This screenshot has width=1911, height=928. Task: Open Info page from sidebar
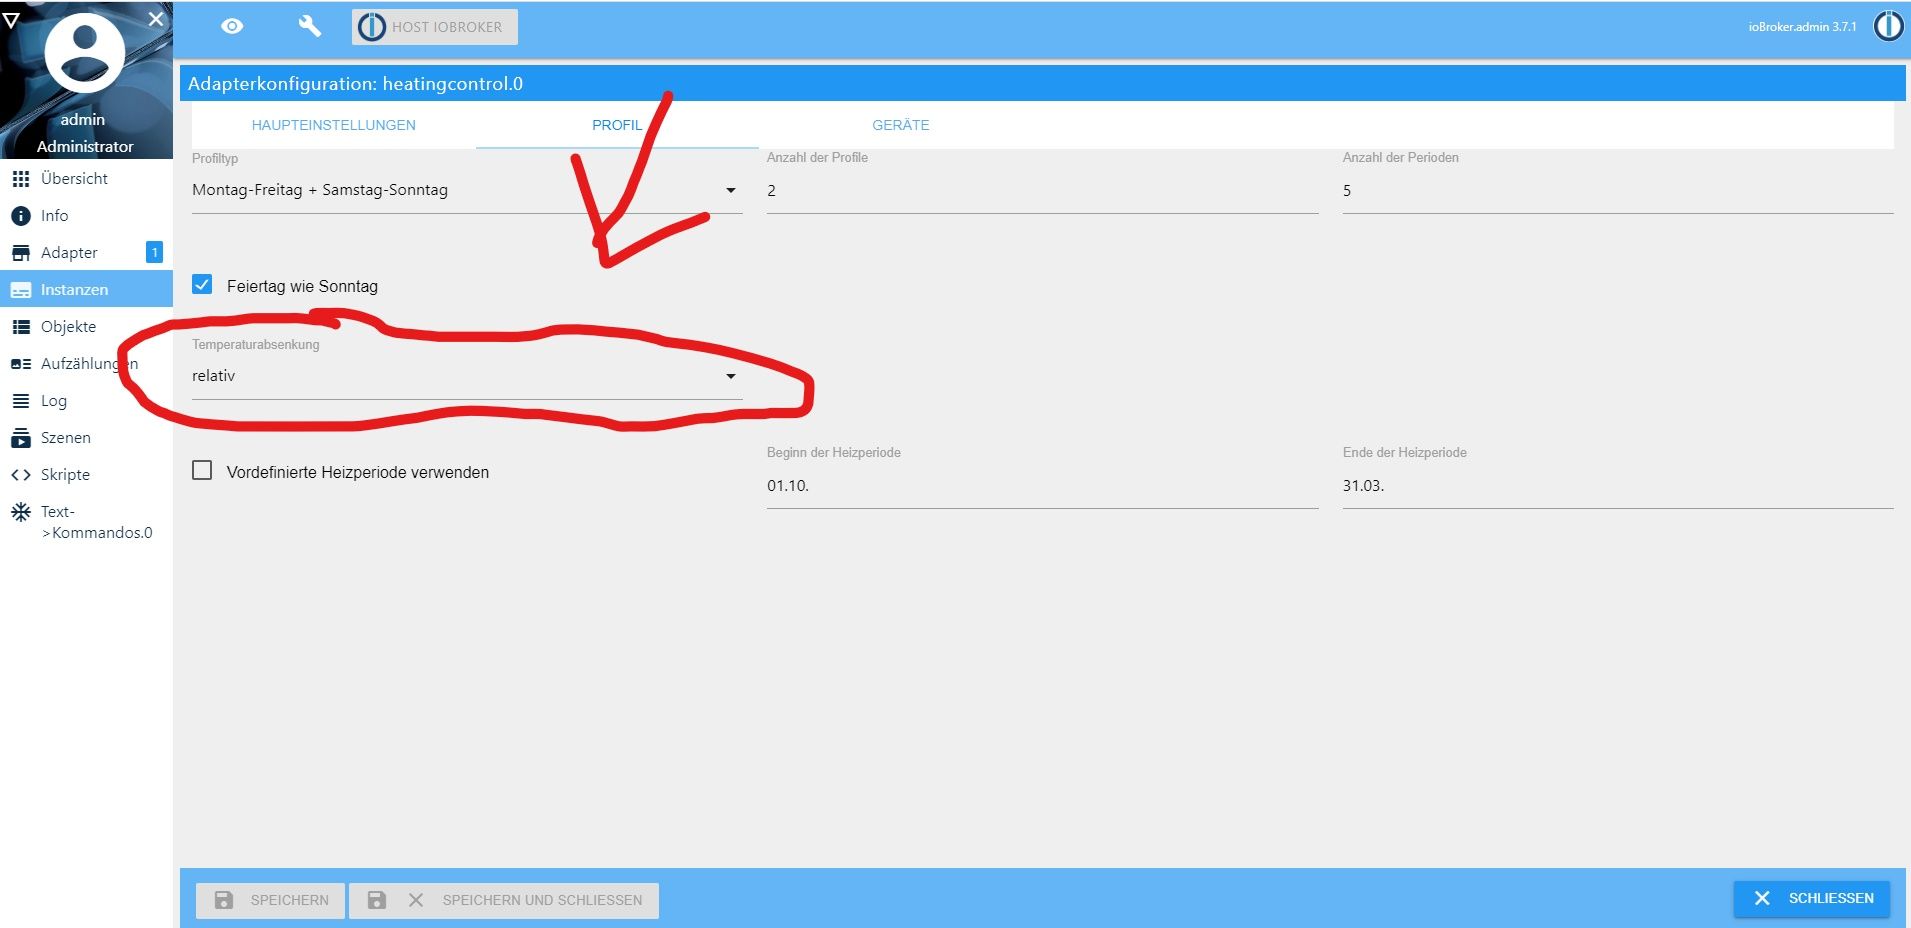coord(54,216)
